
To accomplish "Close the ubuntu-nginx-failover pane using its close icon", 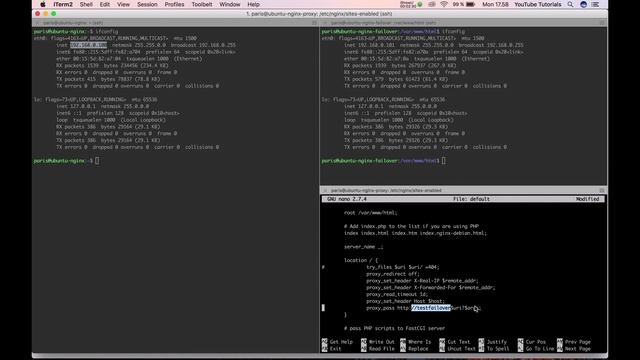I will coord(325,23).
